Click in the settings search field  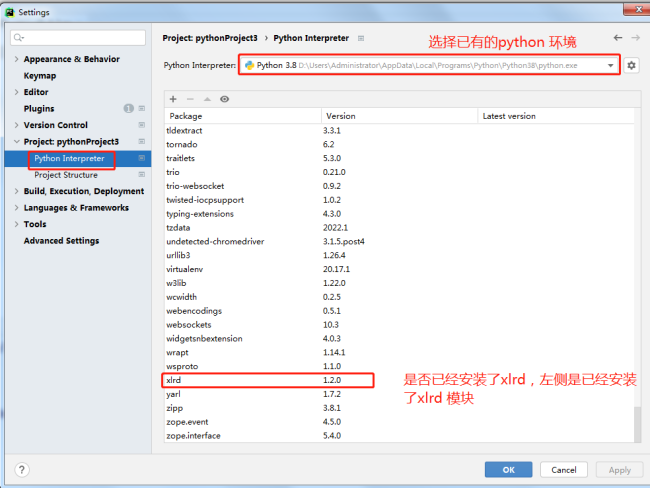(x=78, y=38)
